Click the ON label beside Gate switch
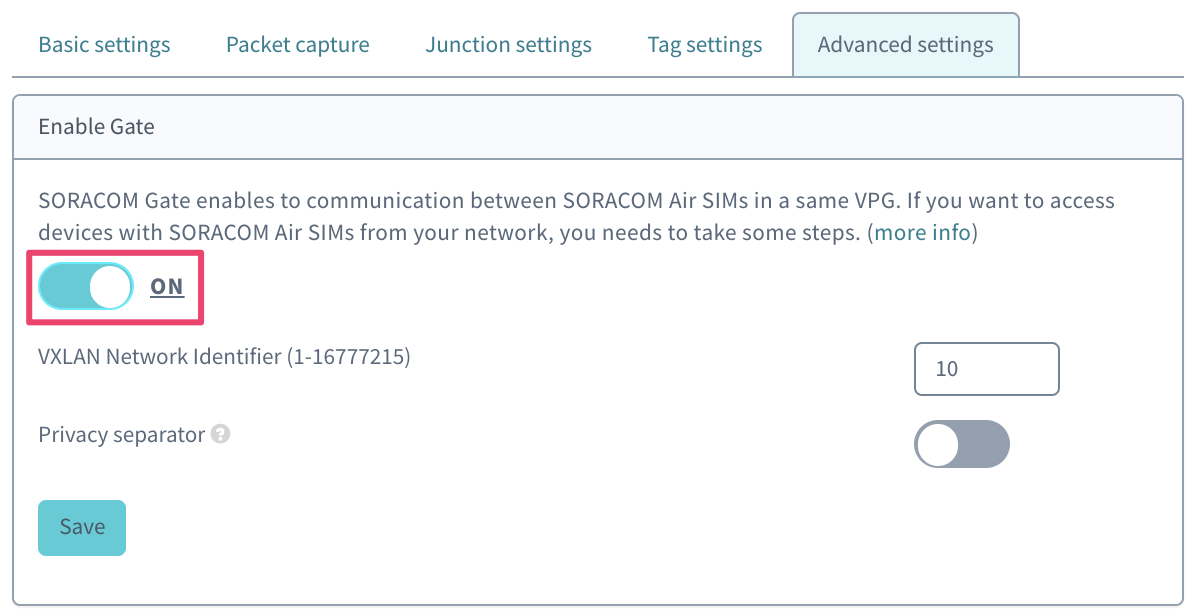 (167, 288)
